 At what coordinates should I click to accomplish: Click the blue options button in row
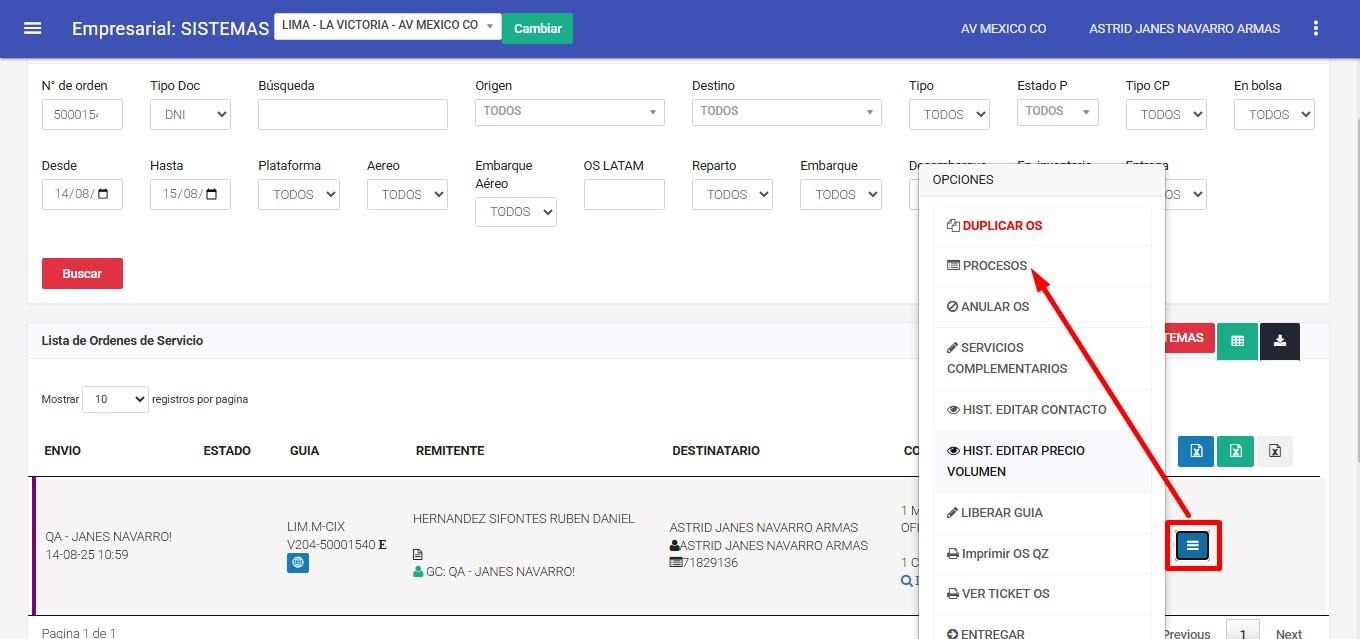(x=1192, y=545)
